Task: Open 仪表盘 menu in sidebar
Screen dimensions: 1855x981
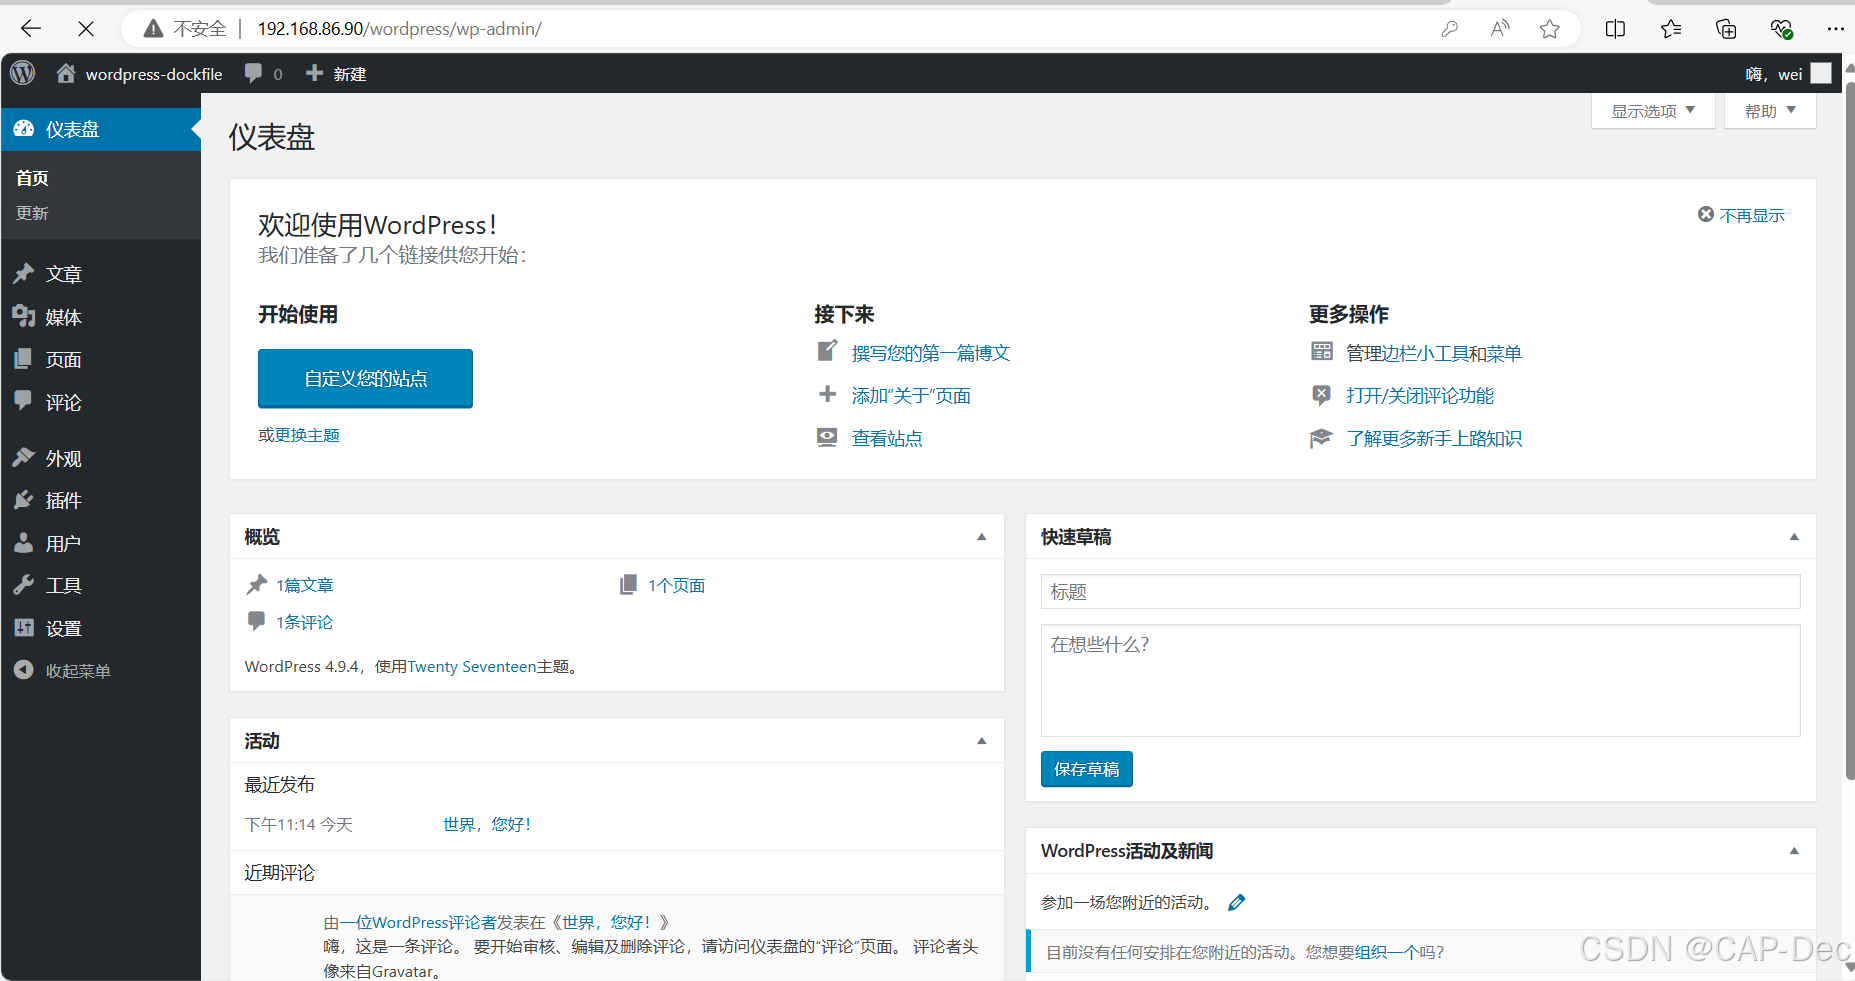Action: (x=101, y=129)
